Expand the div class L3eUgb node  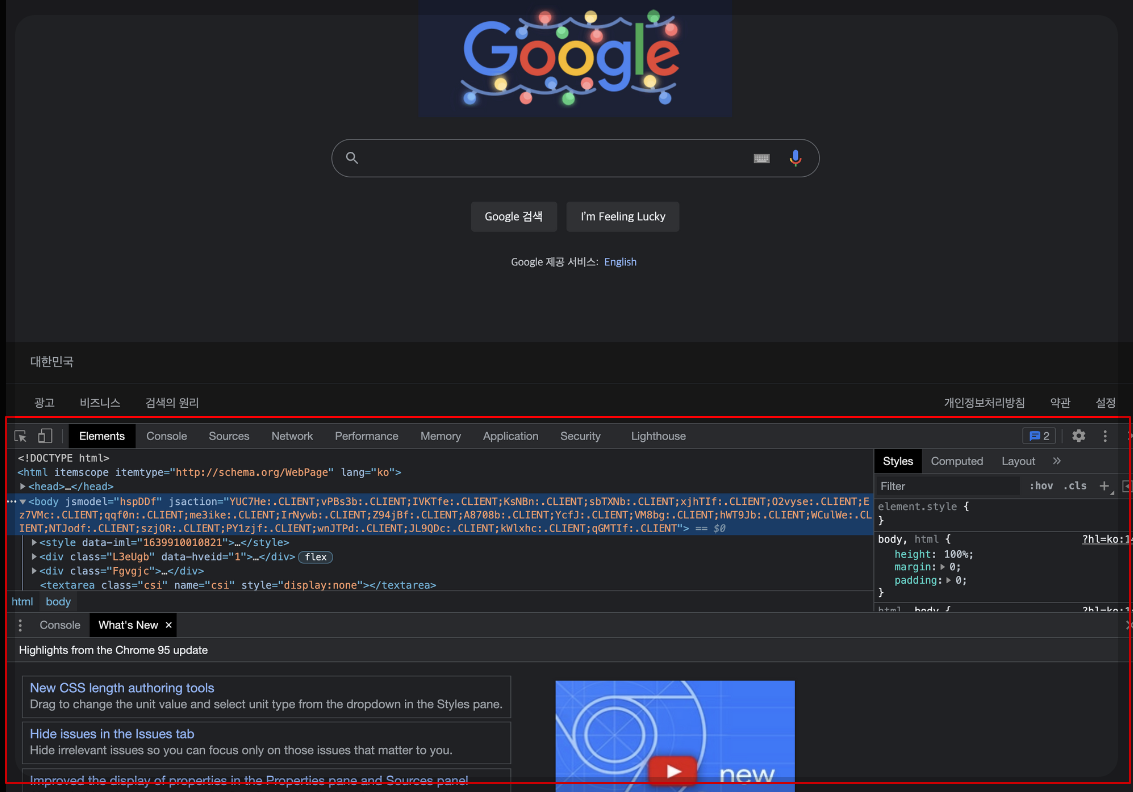[x=34, y=556]
